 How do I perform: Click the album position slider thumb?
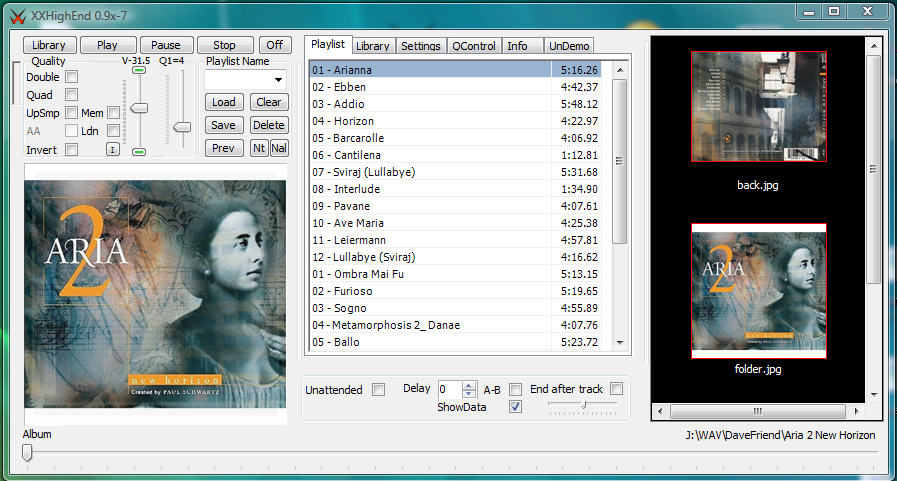tap(27, 453)
